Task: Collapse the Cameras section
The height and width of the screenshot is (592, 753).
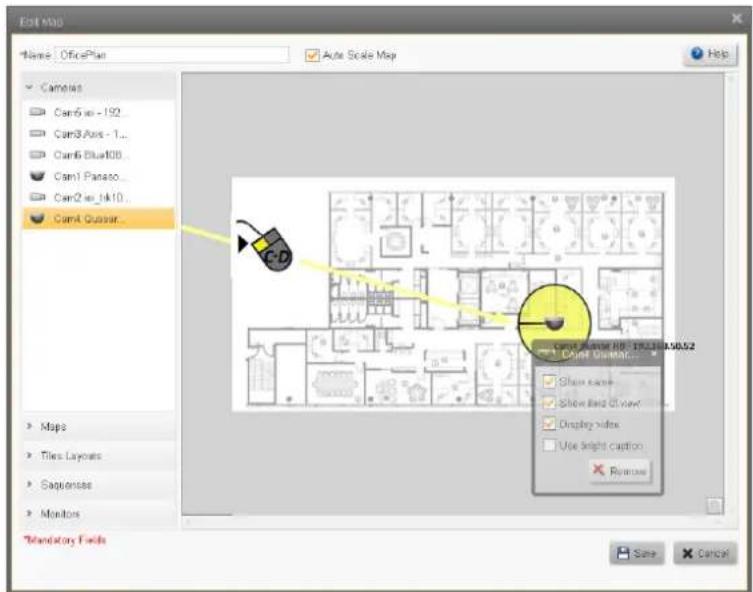Action: (x=99, y=87)
